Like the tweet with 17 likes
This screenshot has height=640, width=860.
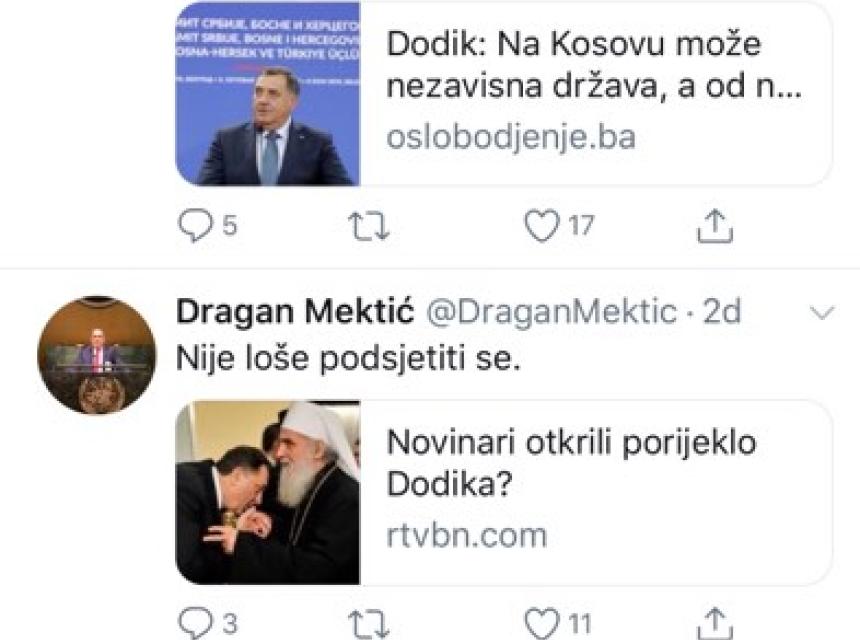pyautogui.click(x=542, y=228)
